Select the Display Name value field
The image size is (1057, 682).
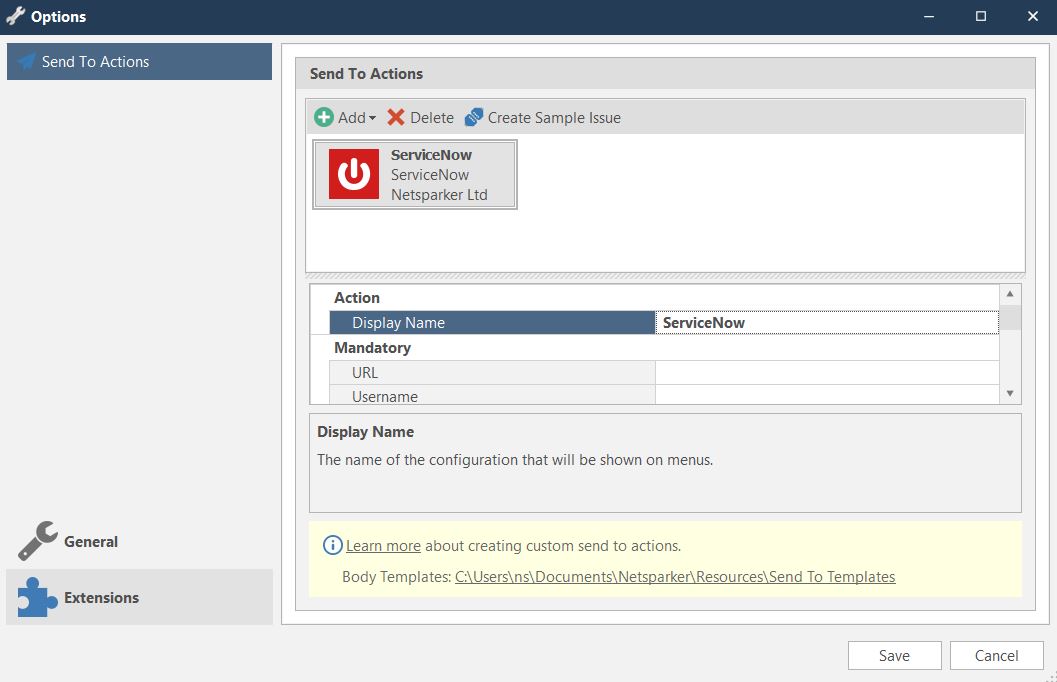(826, 322)
